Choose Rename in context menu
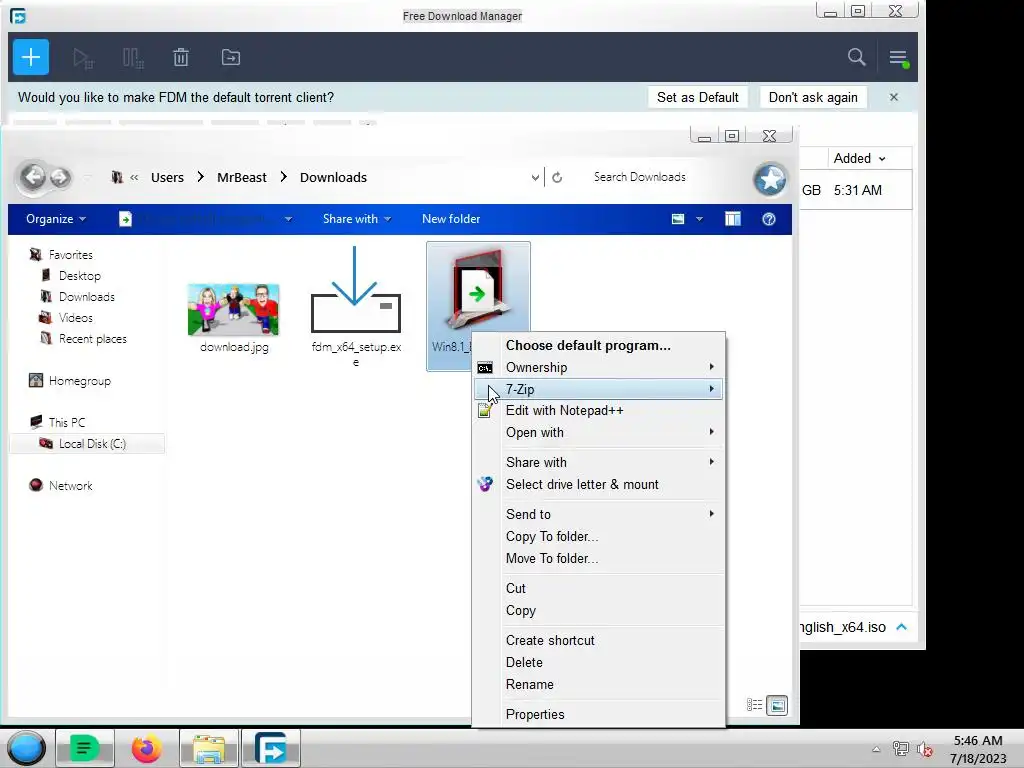Screen dimensions: 1024x768 point(598,684)
